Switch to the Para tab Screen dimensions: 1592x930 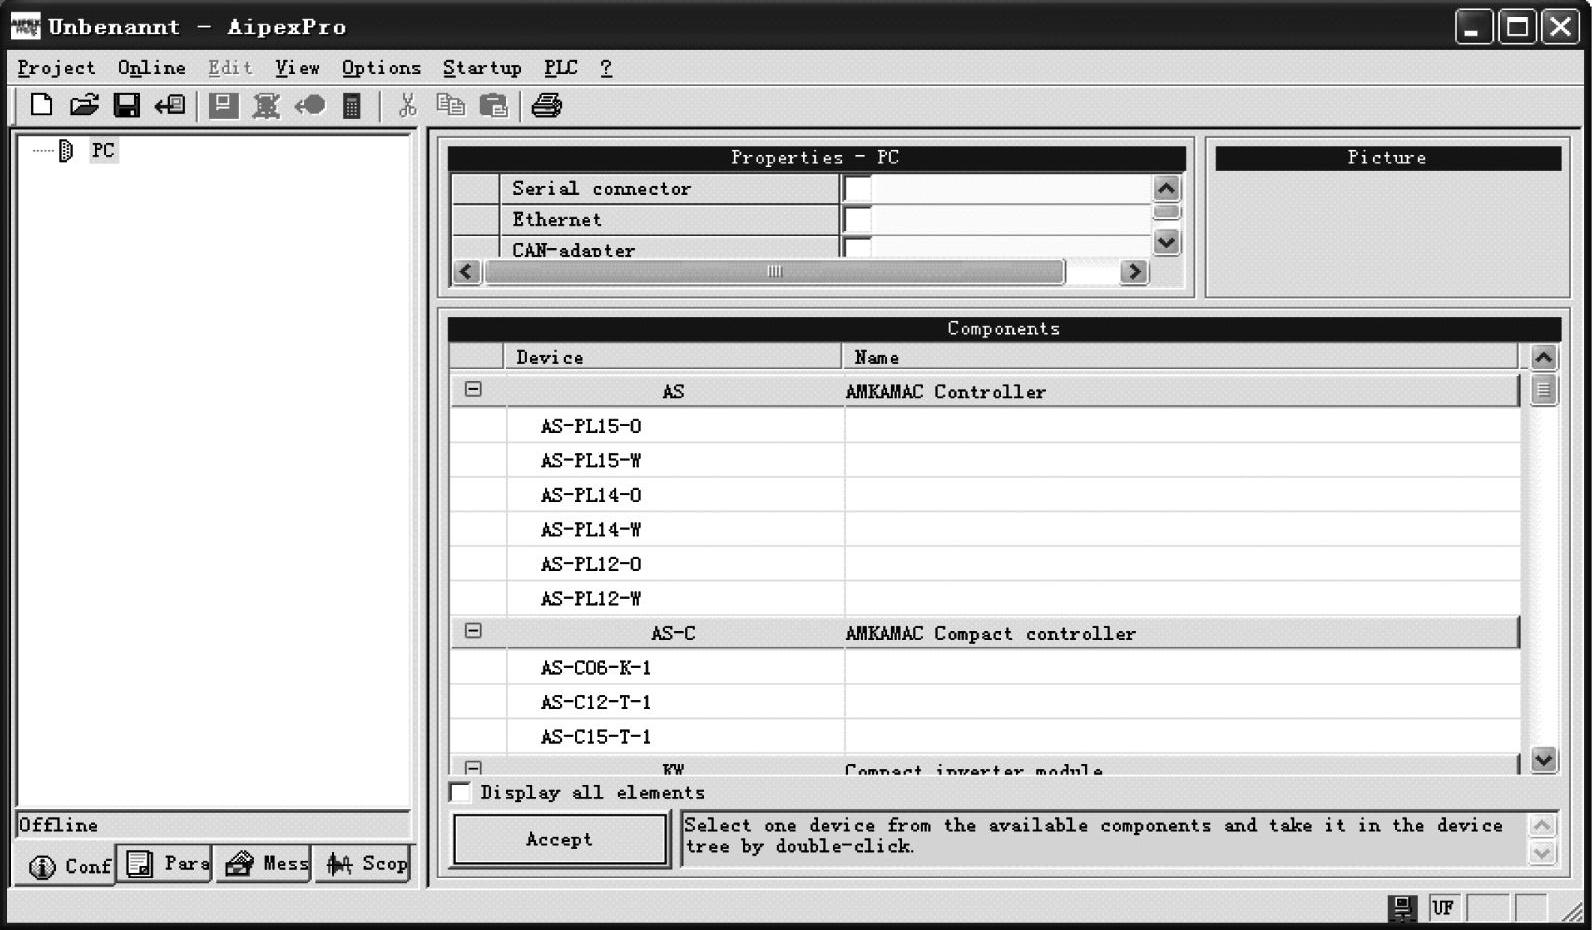[165, 863]
